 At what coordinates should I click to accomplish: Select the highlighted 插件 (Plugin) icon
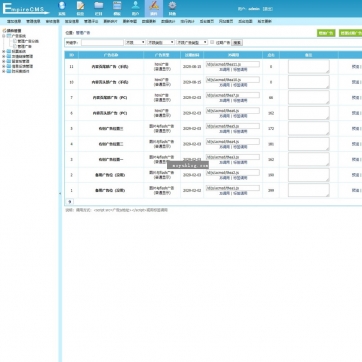click(154, 8)
